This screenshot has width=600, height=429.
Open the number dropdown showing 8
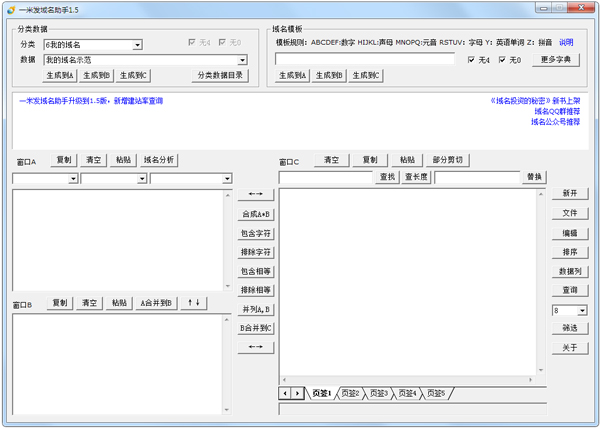pyautogui.click(x=582, y=311)
